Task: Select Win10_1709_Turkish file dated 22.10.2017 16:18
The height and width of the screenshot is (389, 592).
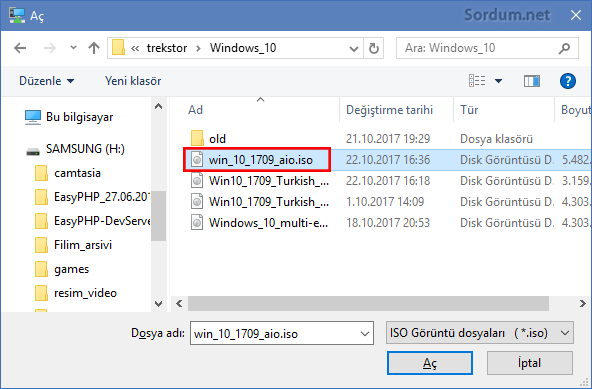Action: (269, 181)
